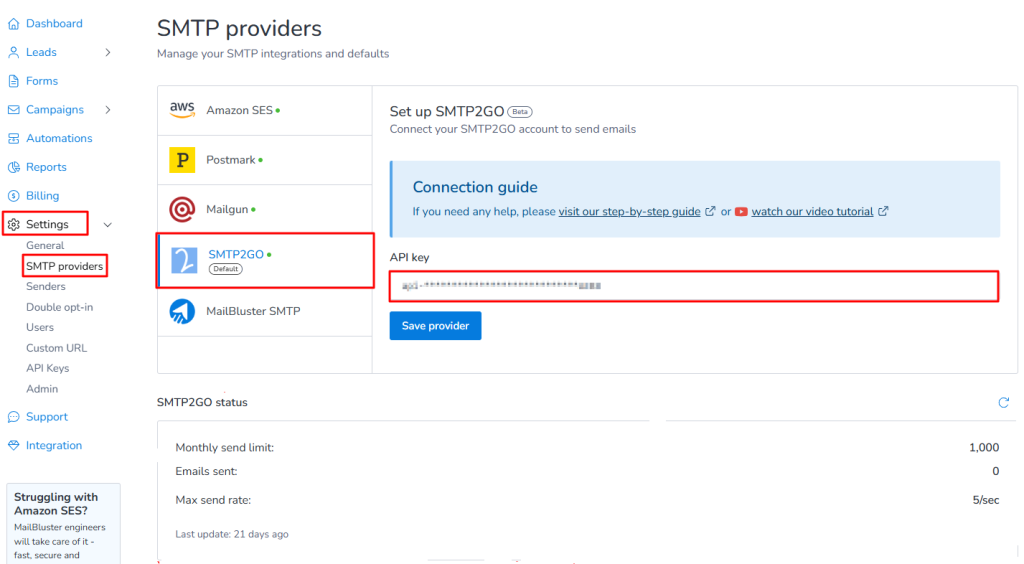The width and height of the screenshot is (1024, 564).
Task: Click the Campaigns envelope icon
Action: coord(14,110)
